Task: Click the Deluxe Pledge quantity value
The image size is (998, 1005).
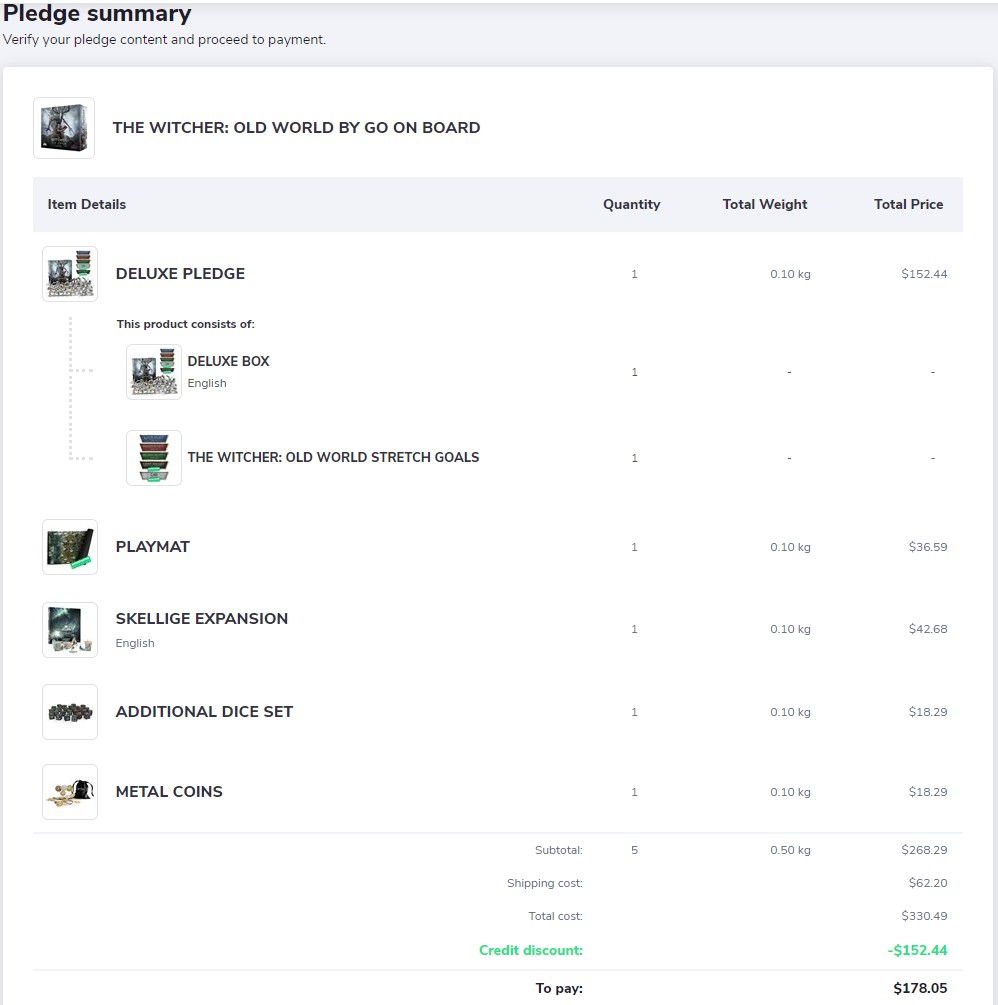Action: coord(635,274)
